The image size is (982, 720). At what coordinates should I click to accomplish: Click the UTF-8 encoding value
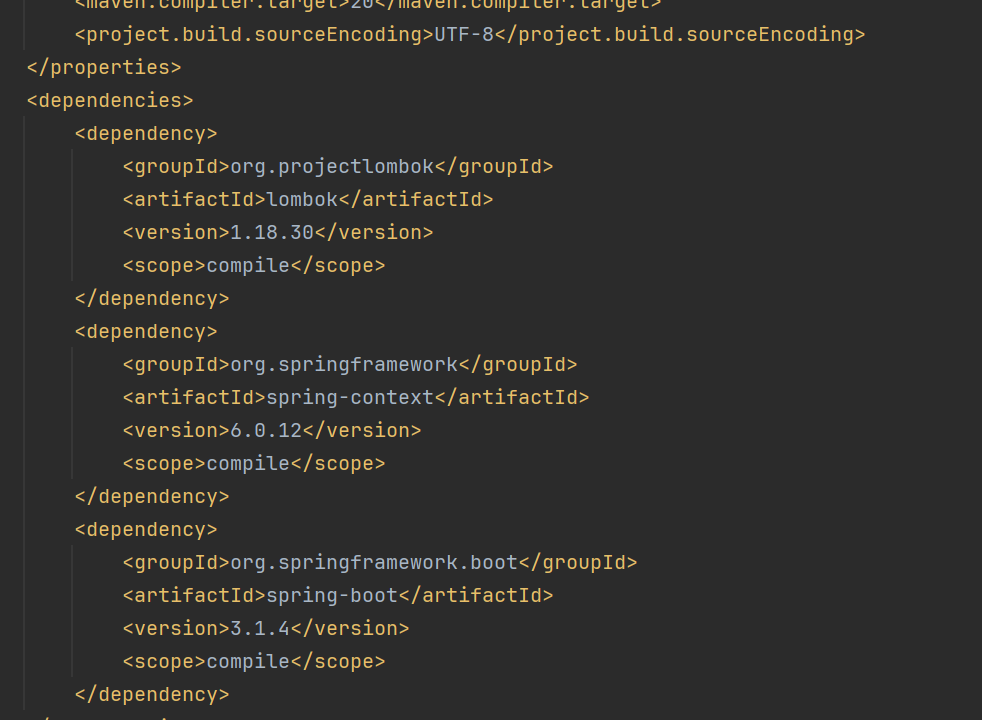pyautogui.click(x=464, y=34)
